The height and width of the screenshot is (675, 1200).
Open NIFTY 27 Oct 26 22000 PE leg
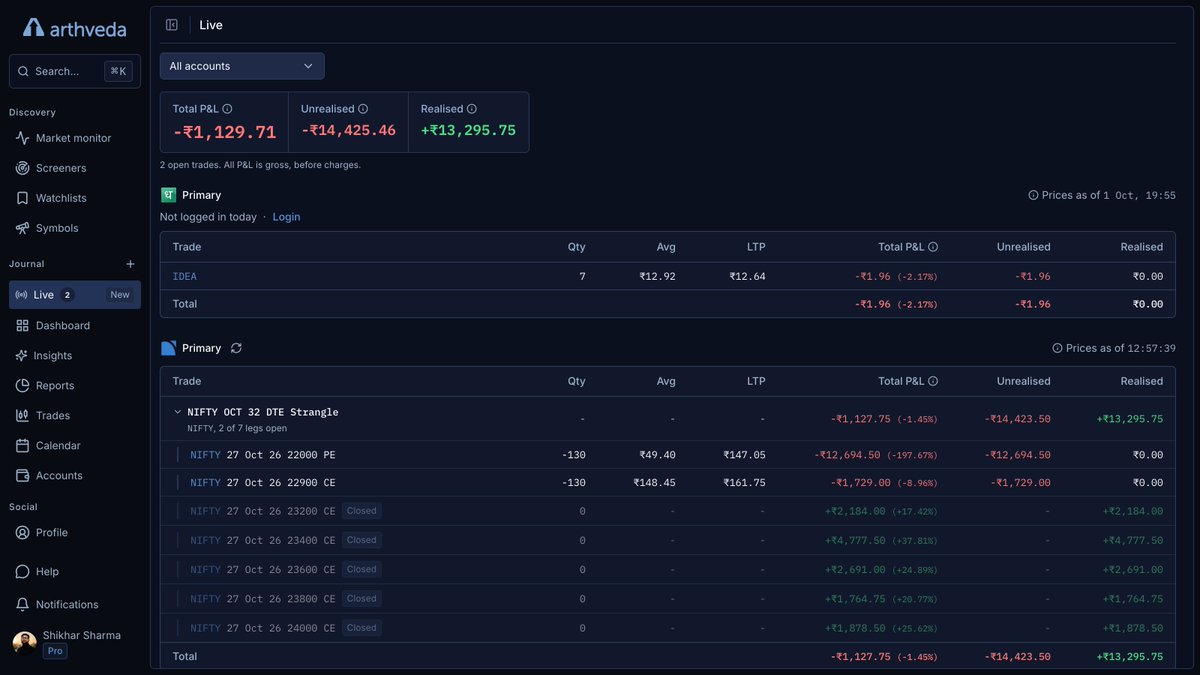point(263,455)
